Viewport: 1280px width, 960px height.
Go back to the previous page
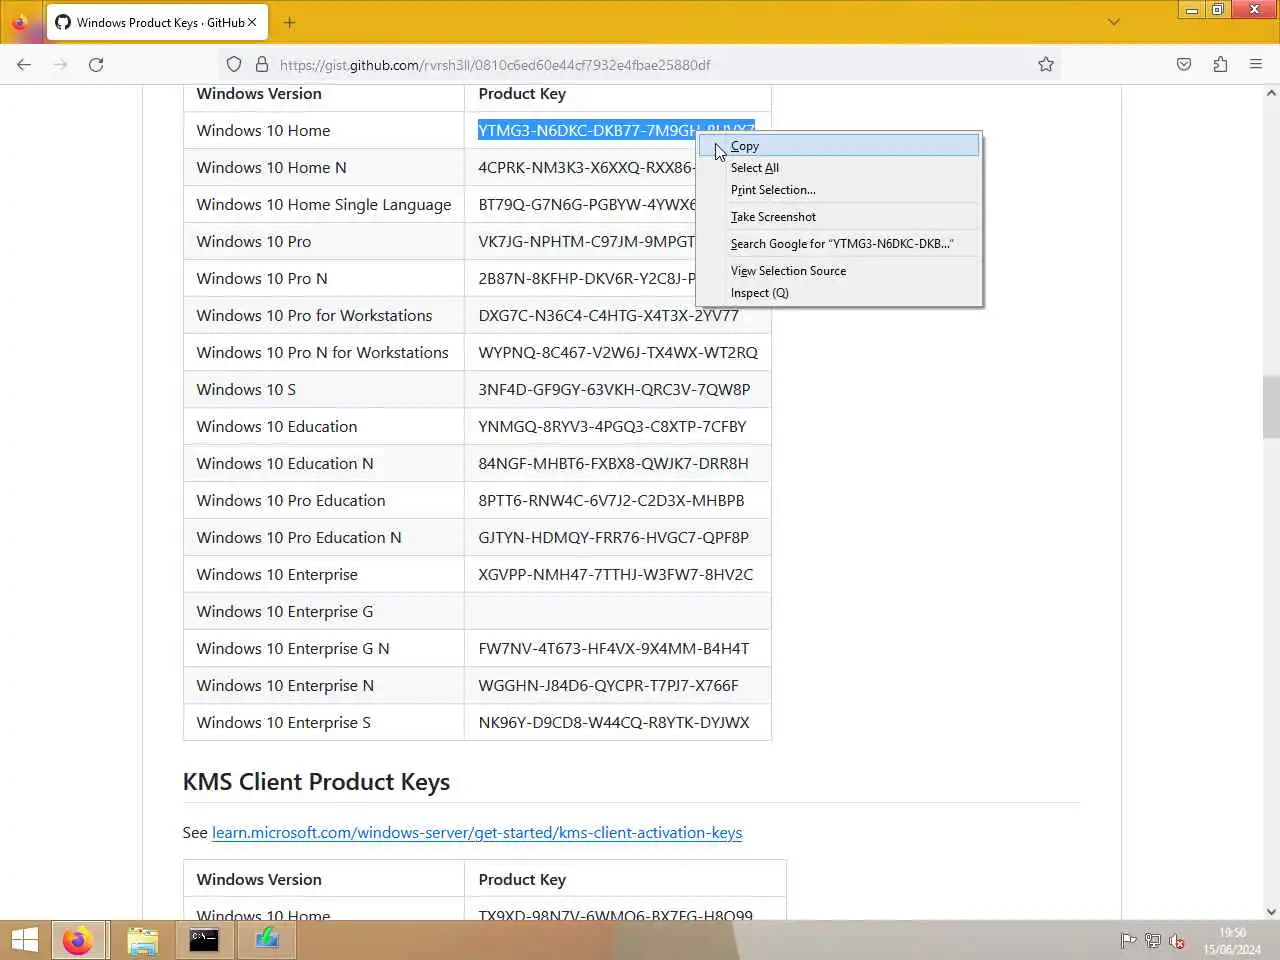24,64
